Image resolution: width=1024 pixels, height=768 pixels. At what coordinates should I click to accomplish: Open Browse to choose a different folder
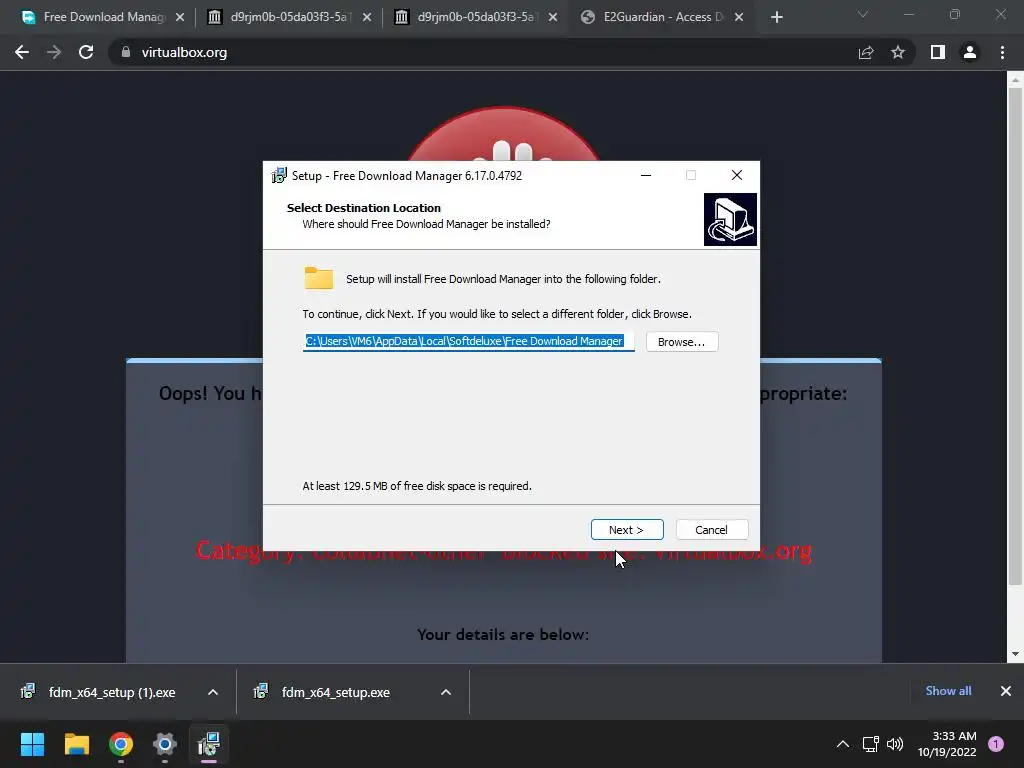[x=682, y=342]
